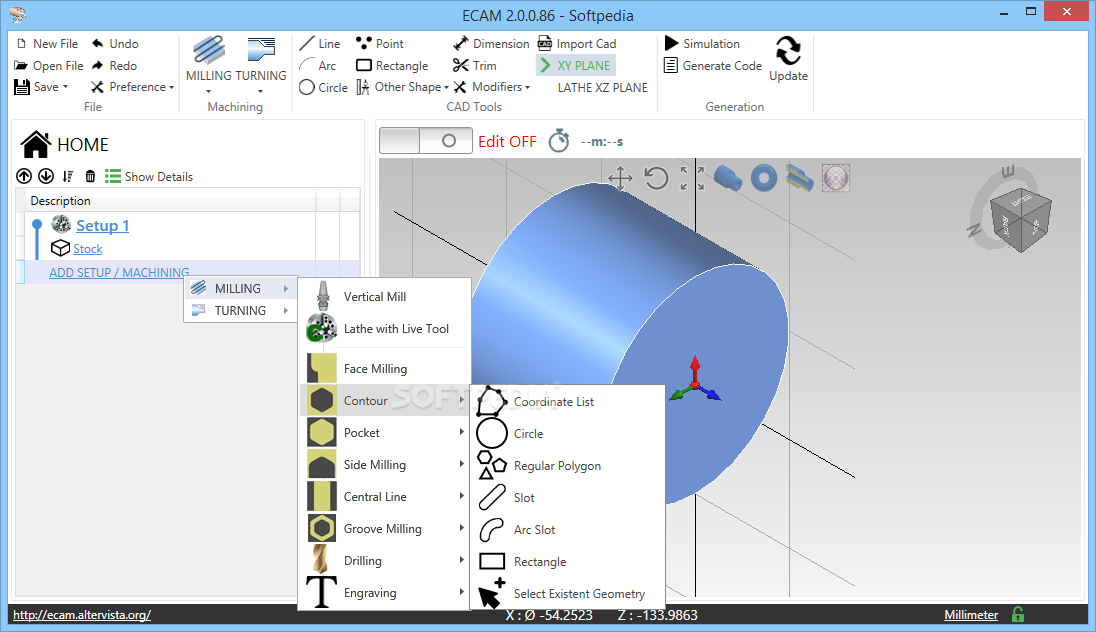Choose Slot contour option
1096x632 pixels.
point(568,497)
